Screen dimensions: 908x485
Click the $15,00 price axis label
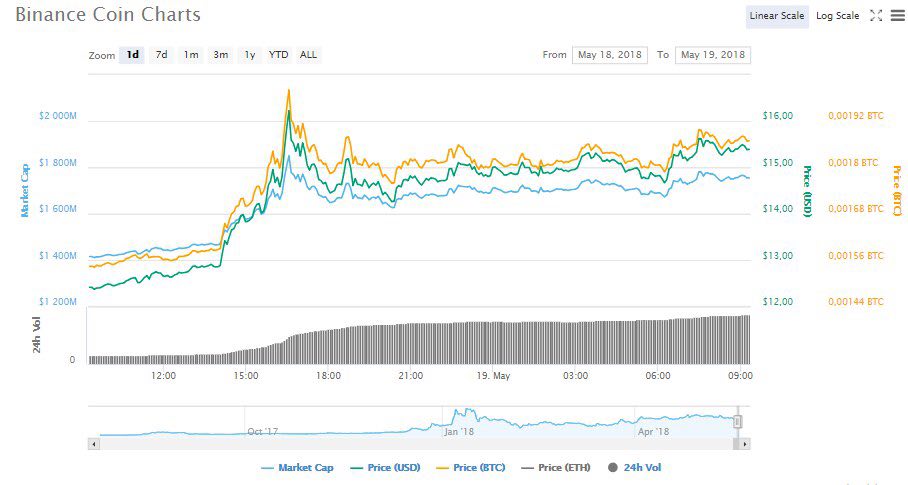[778, 163]
